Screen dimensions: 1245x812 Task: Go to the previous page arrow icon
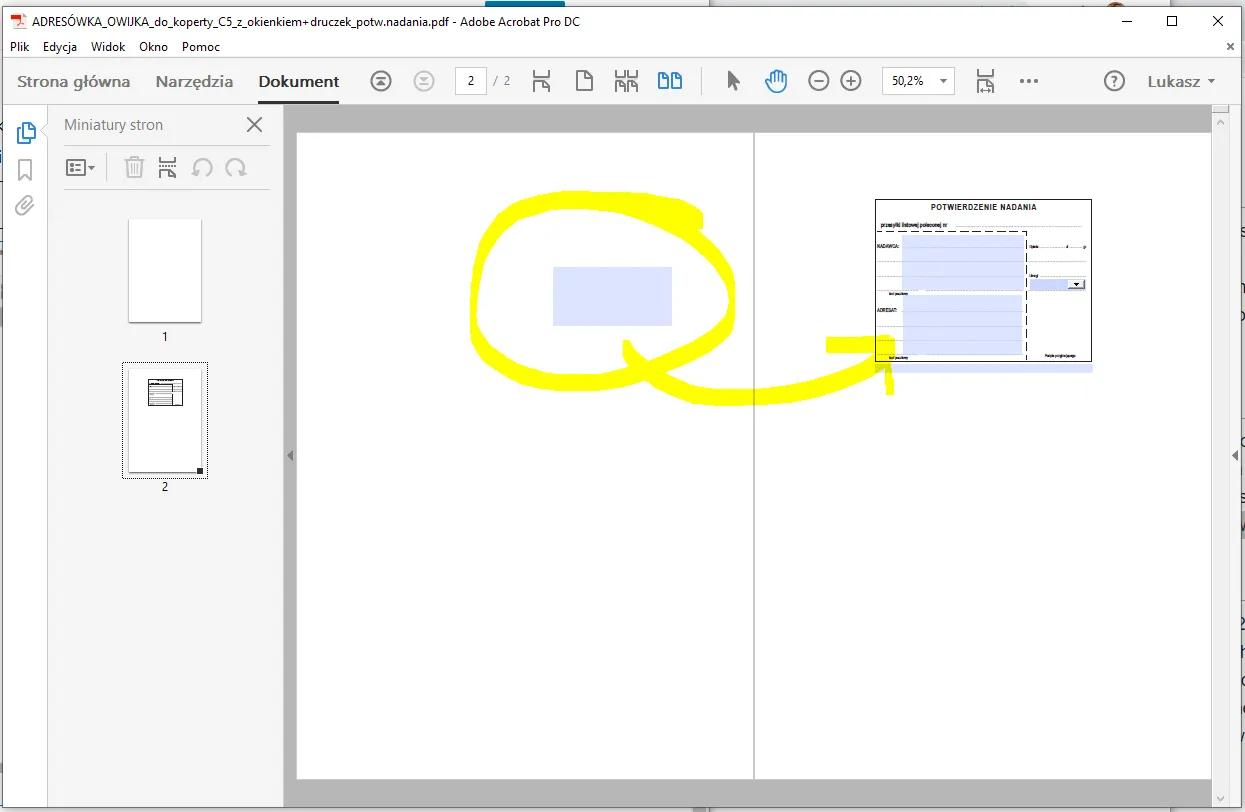381,81
